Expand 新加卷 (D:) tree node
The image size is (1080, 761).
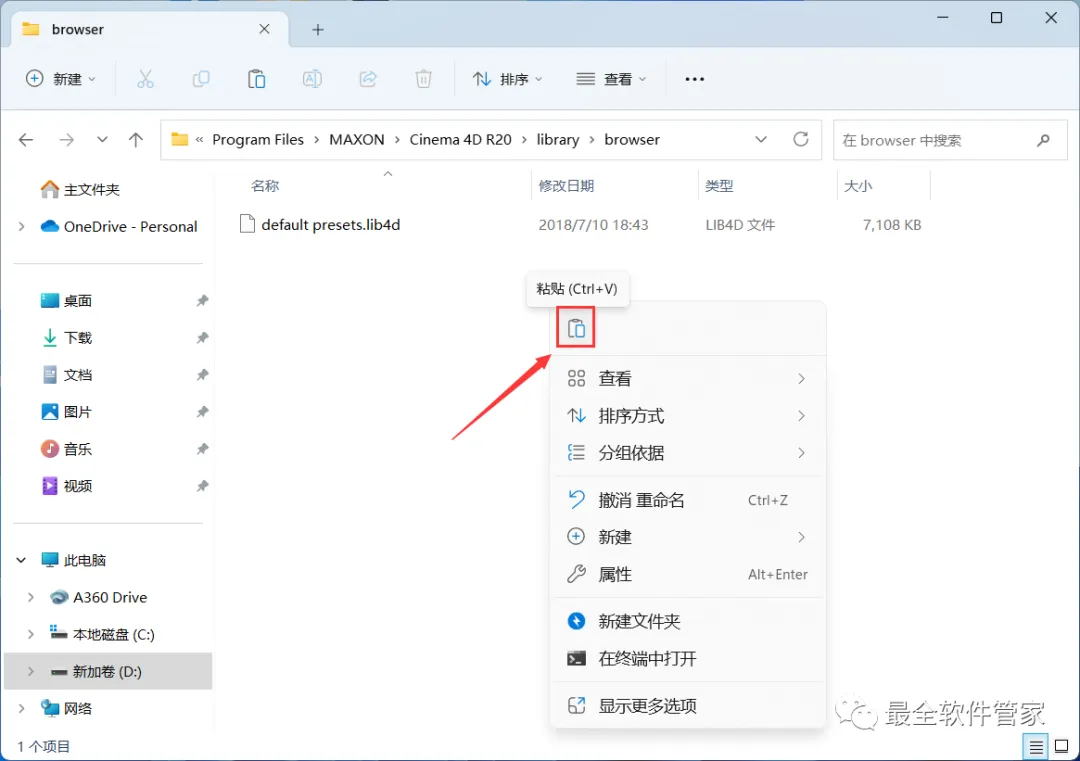30,671
